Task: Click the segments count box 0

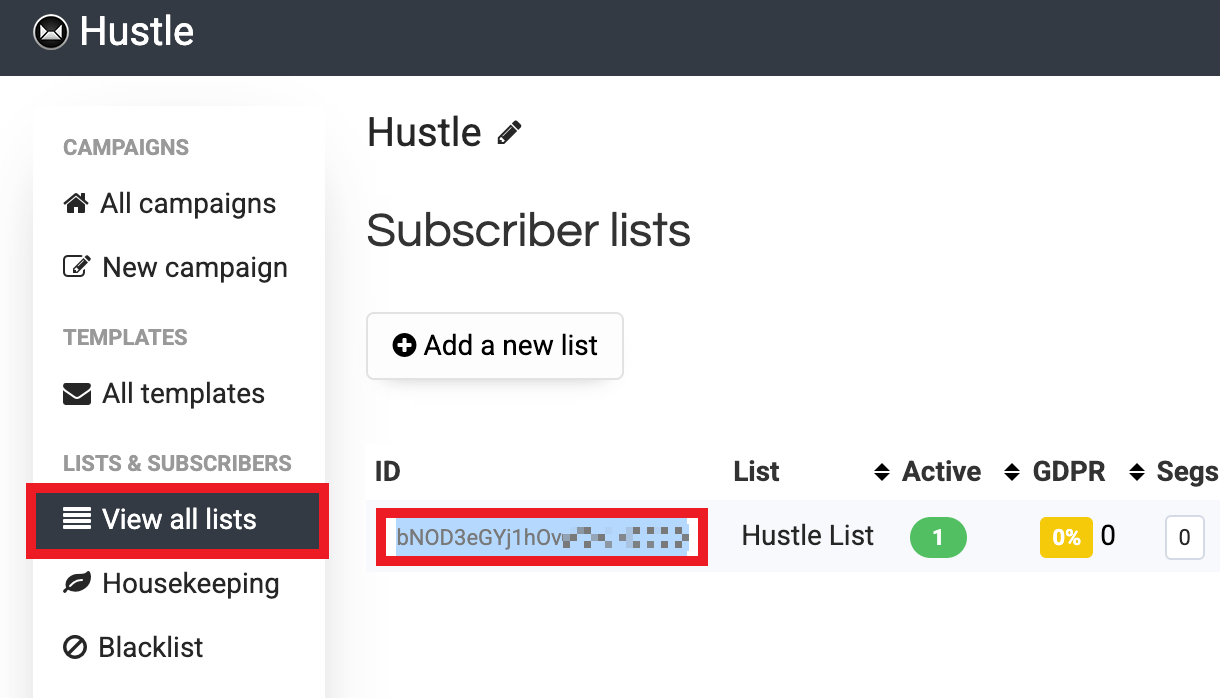Action: 1185,538
